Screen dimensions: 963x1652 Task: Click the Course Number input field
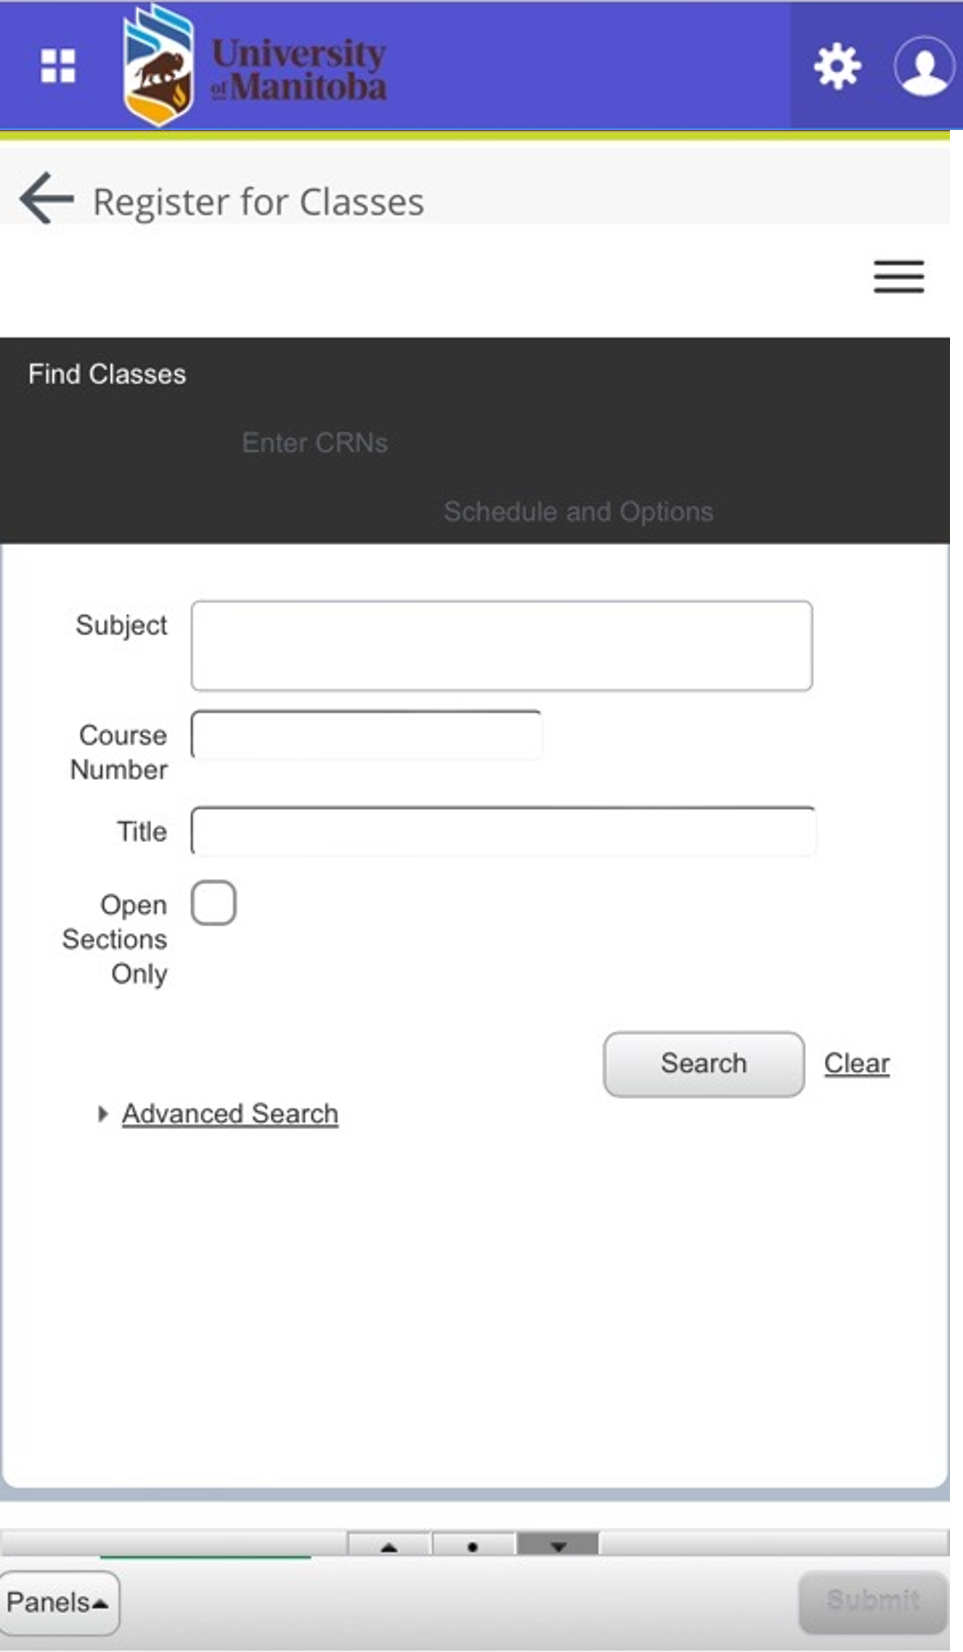pos(366,735)
